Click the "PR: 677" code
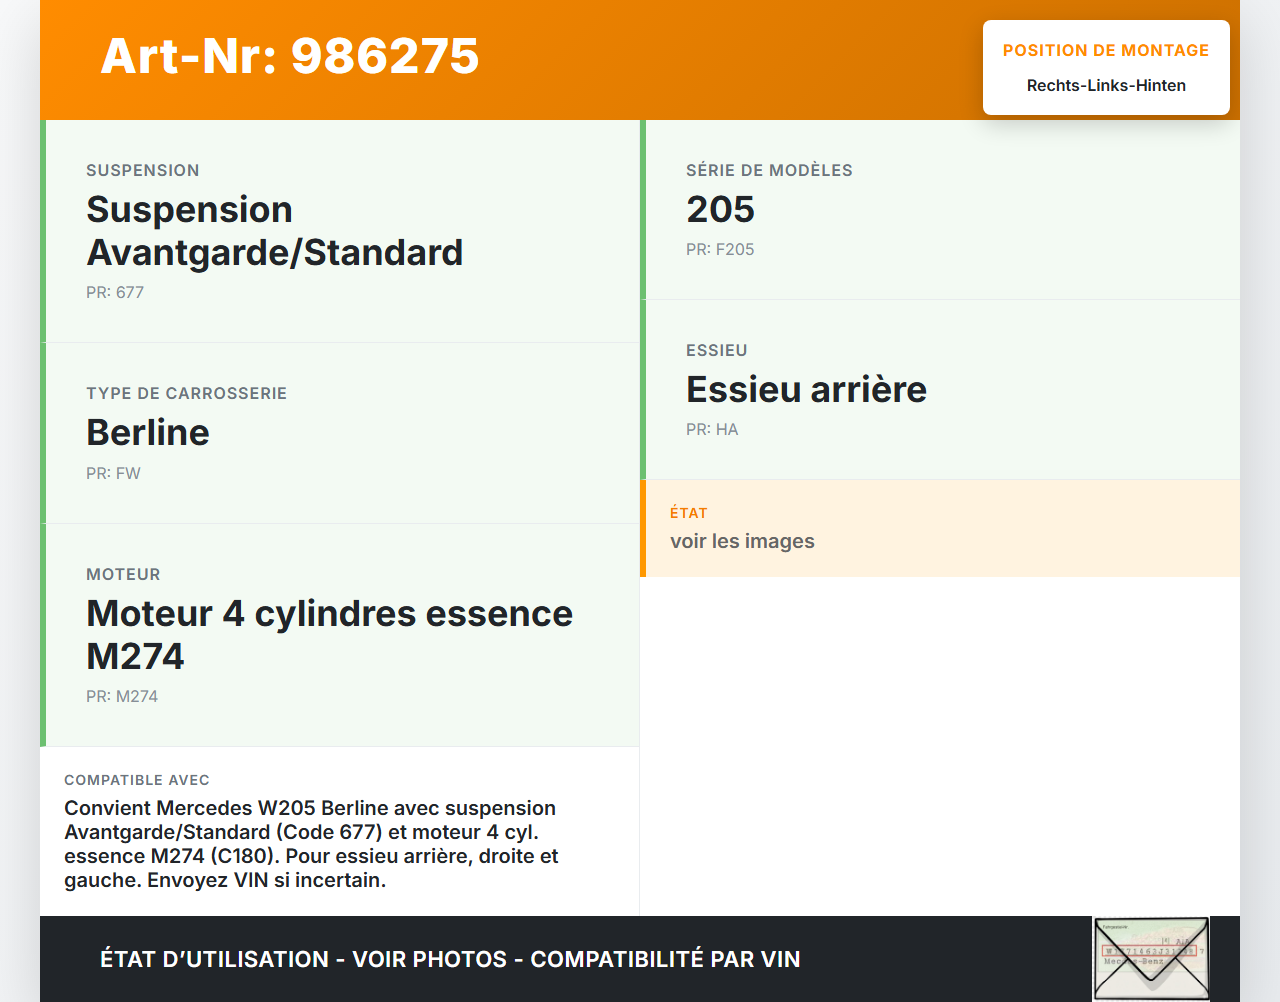 pyautogui.click(x=115, y=292)
